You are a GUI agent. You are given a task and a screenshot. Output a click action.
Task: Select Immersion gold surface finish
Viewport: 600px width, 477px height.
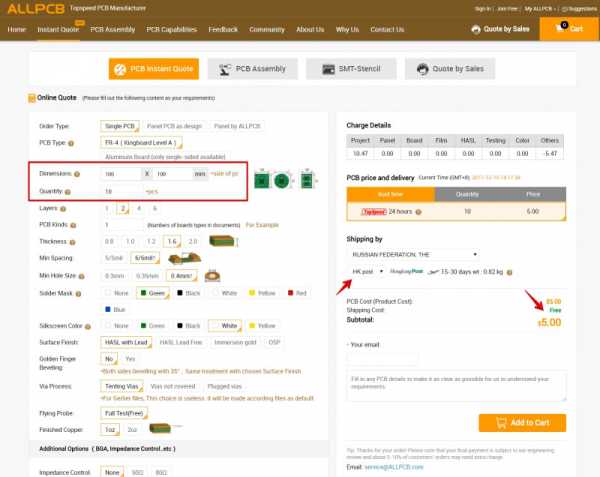coord(235,342)
